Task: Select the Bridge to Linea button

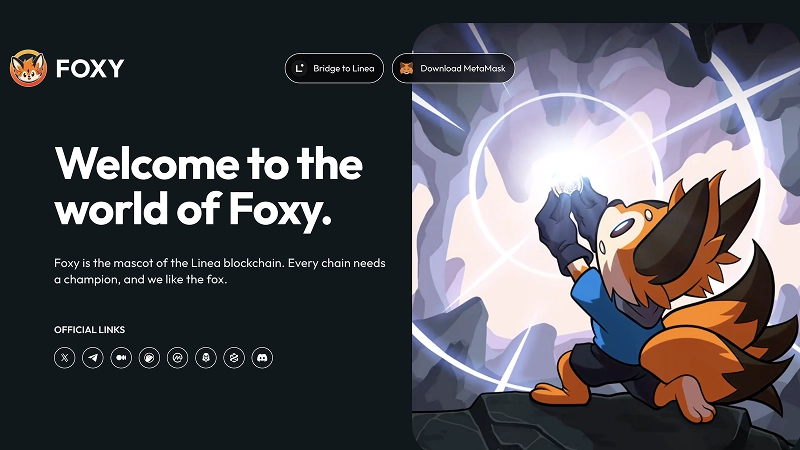Action: [x=334, y=68]
